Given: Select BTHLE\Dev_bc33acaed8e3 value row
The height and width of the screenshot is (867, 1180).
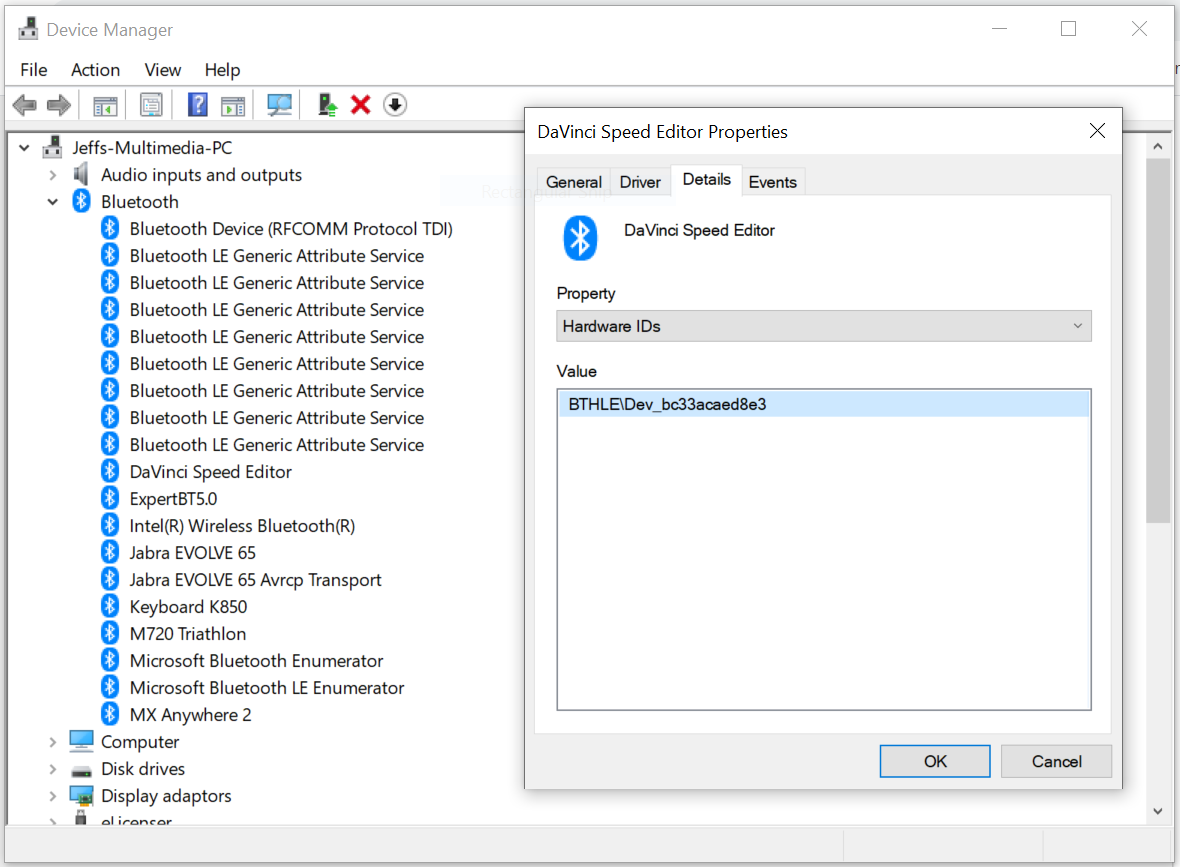Looking at the screenshot, I should 824,404.
